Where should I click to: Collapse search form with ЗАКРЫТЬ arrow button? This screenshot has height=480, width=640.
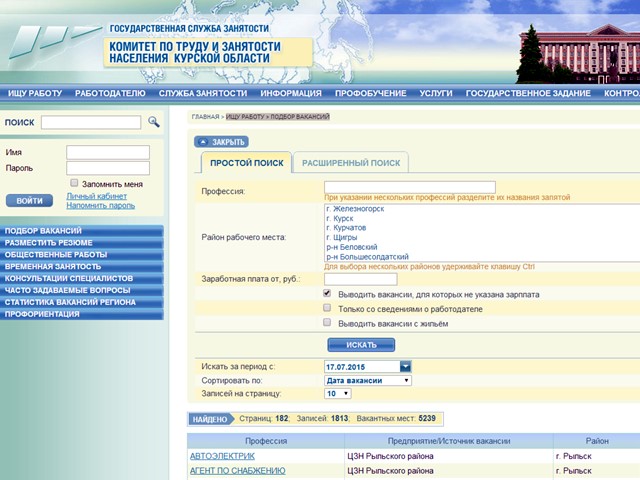221,142
